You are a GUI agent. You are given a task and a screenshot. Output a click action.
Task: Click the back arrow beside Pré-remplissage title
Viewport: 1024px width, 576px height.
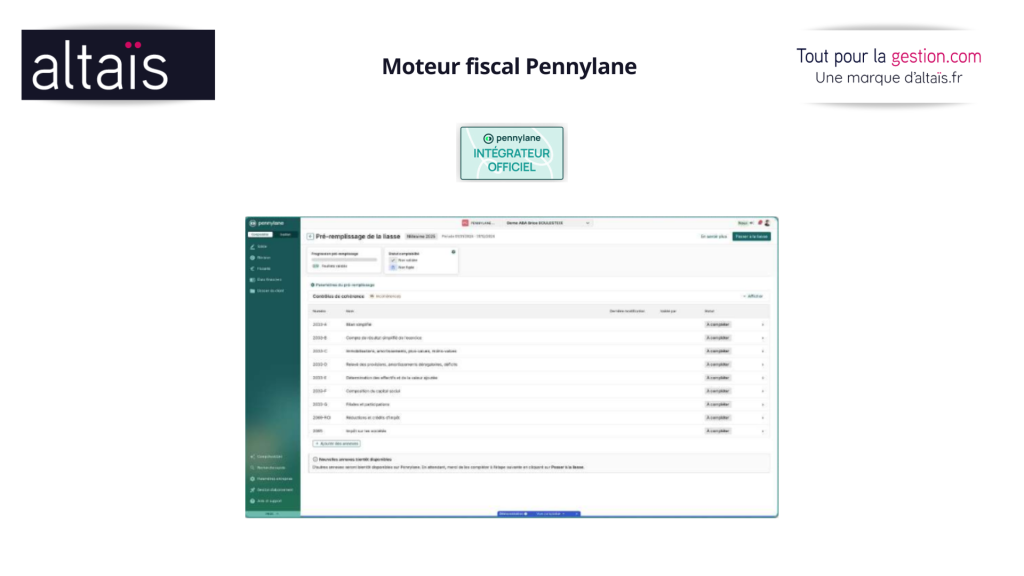[x=310, y=237]
